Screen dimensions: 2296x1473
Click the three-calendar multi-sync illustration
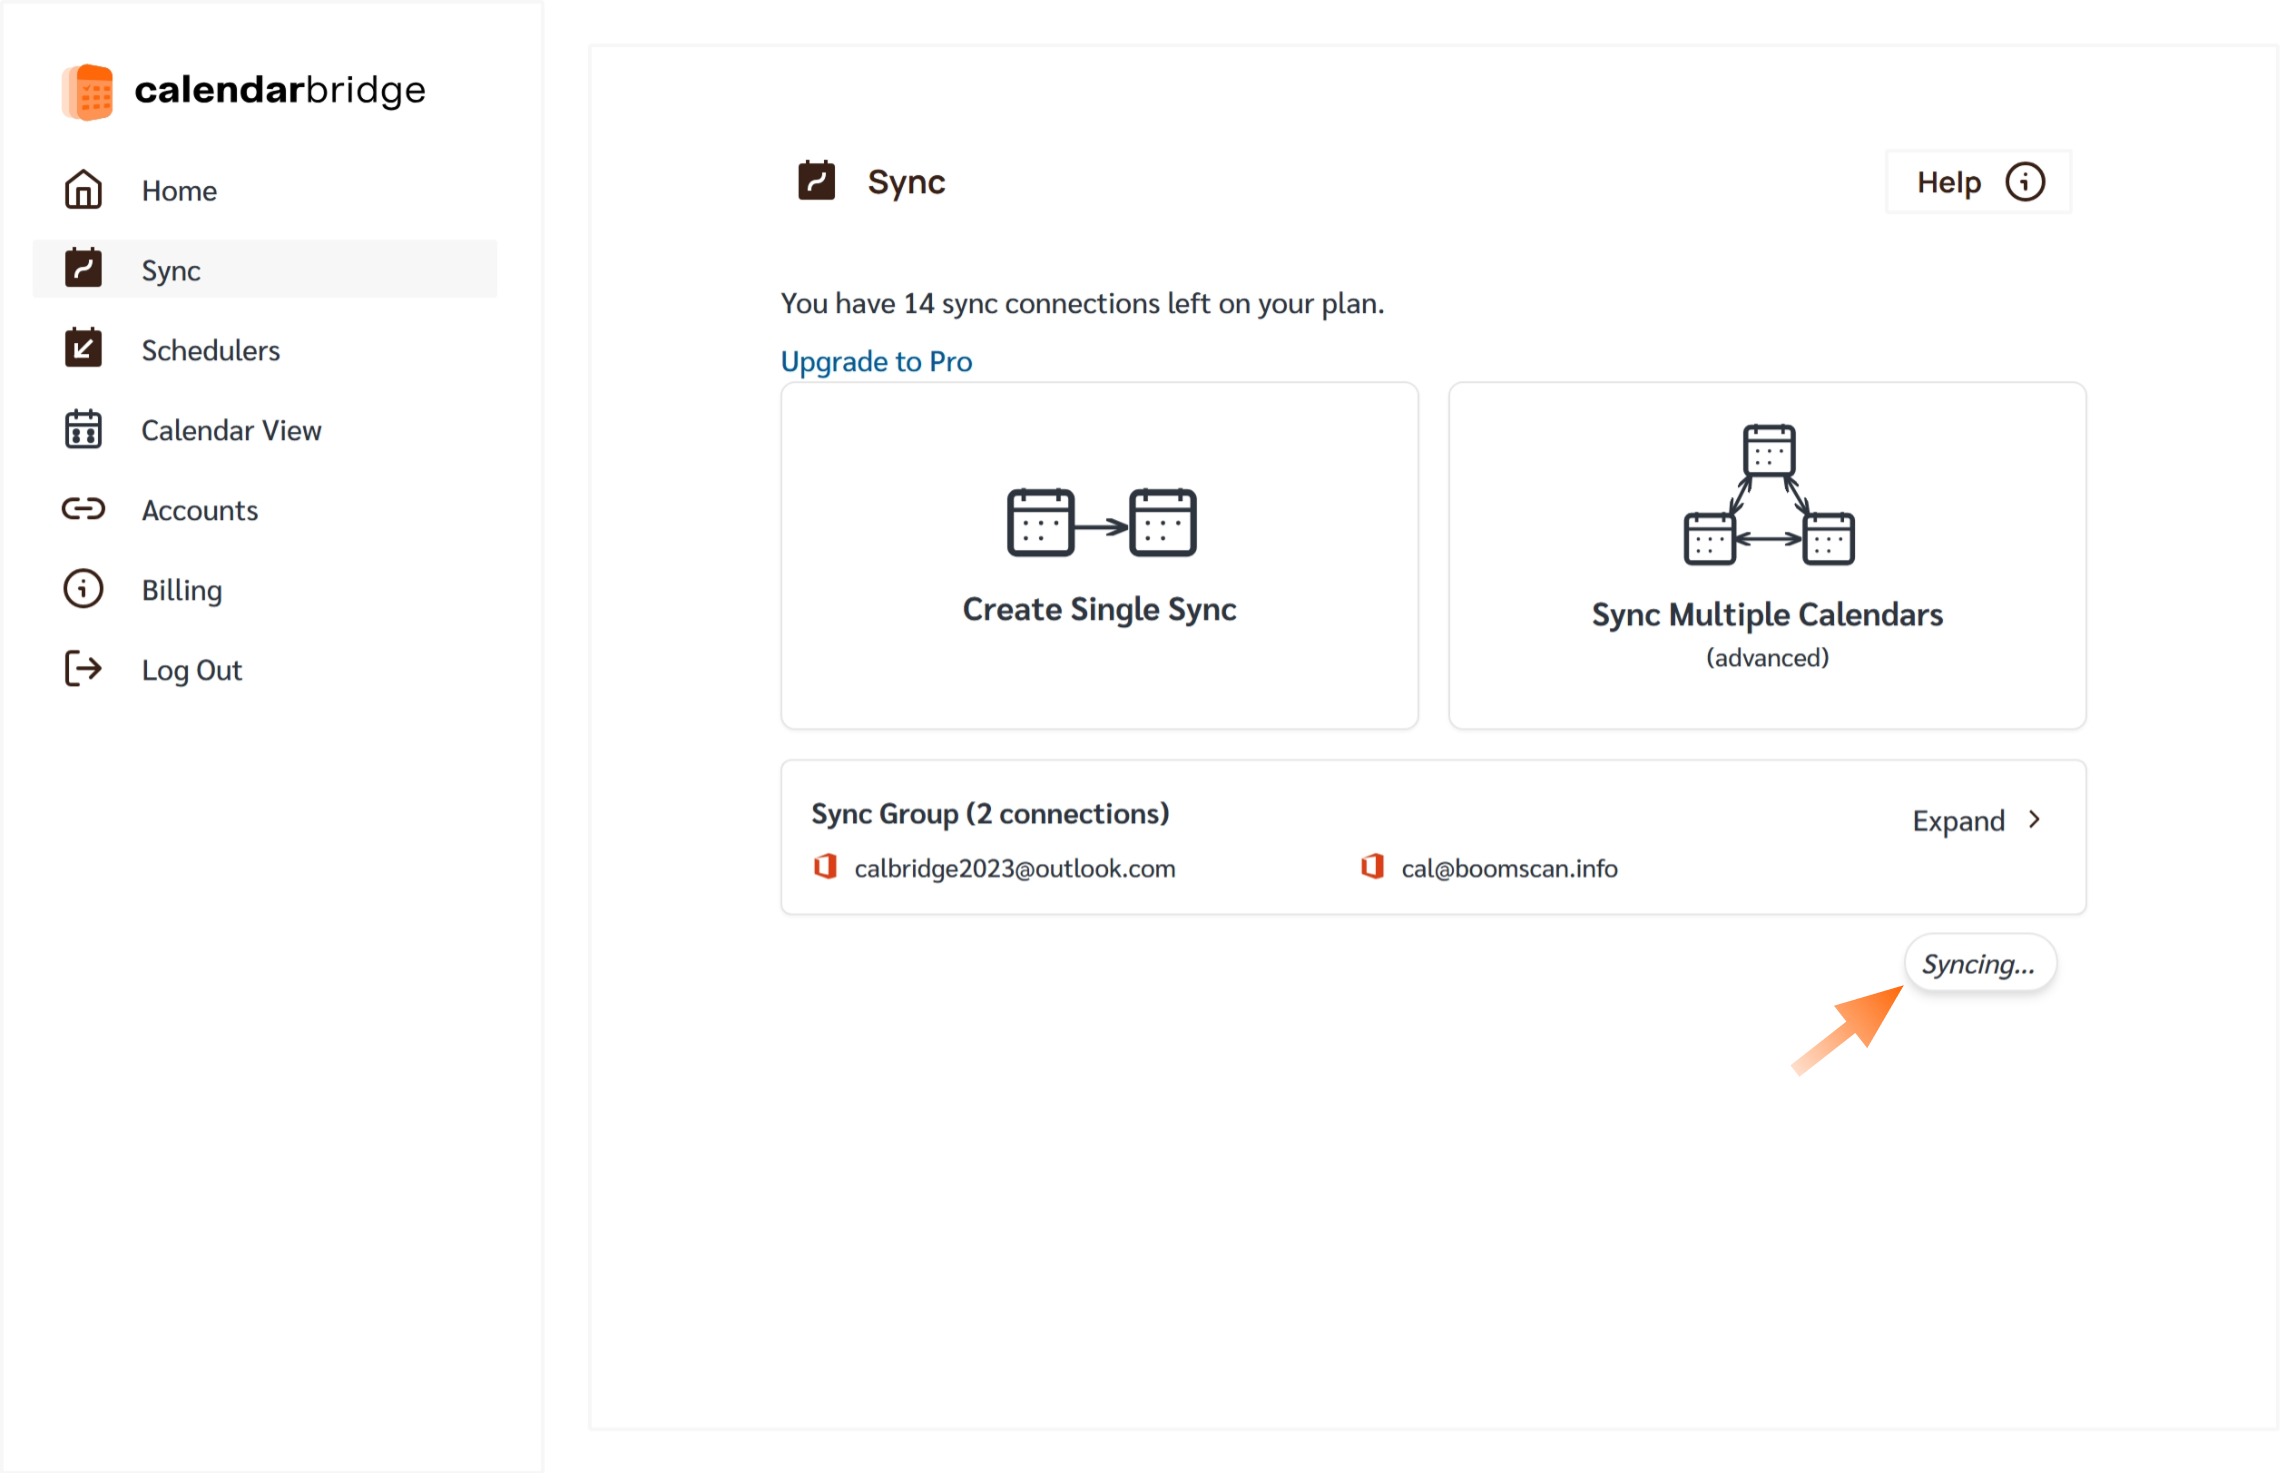1769,495
